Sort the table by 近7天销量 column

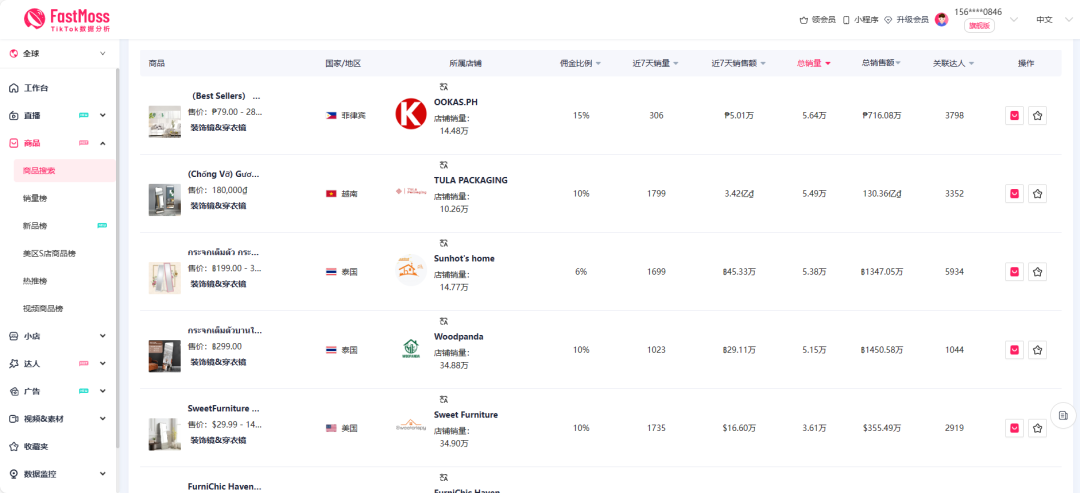[656, 64]
